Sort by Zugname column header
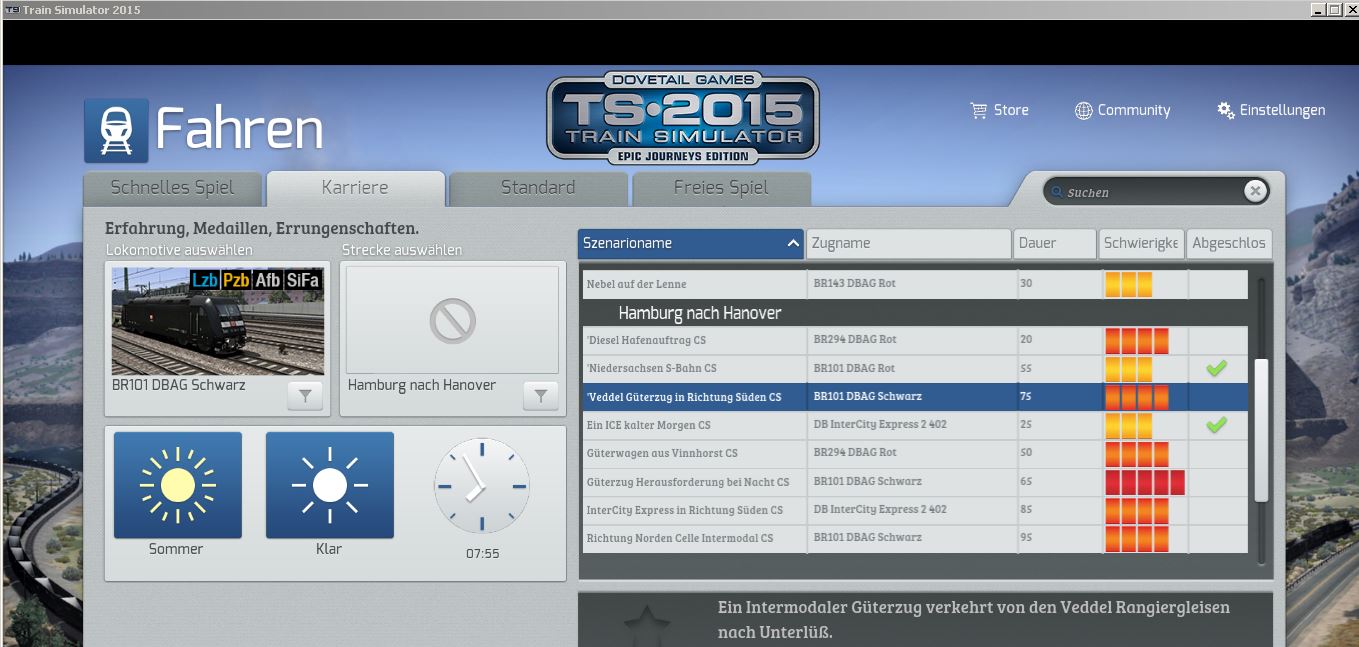Viewport: 1359px width, 647px height. tap(909, 243)
